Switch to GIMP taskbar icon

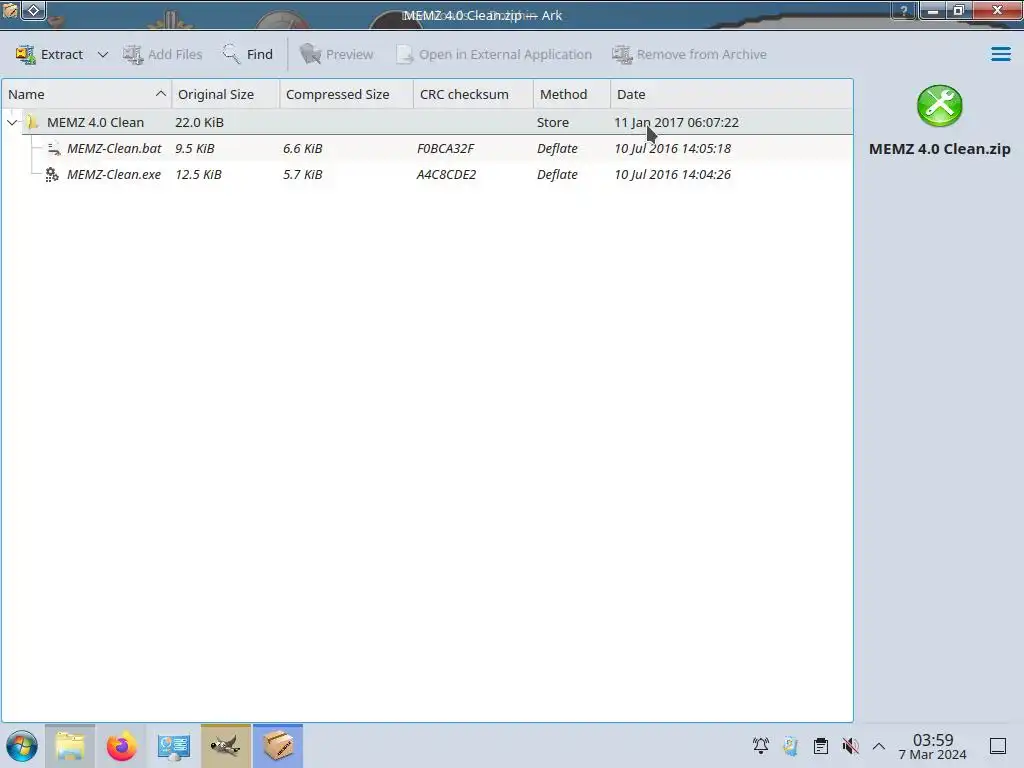click(x=226, y=746)
